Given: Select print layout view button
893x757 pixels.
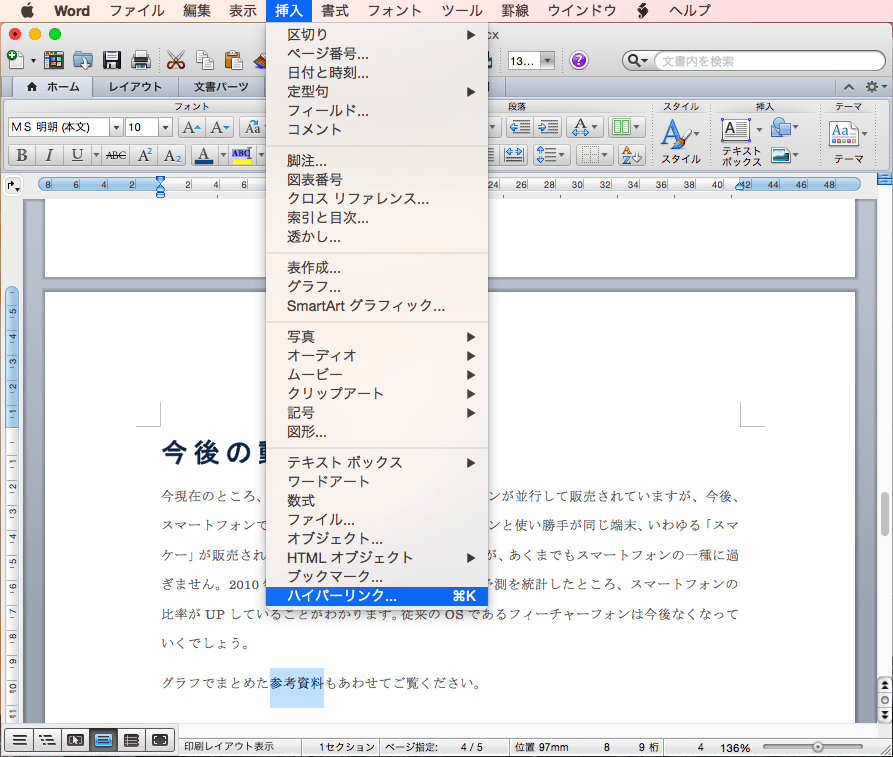Looking at the screenshot, I should point(103,740).
